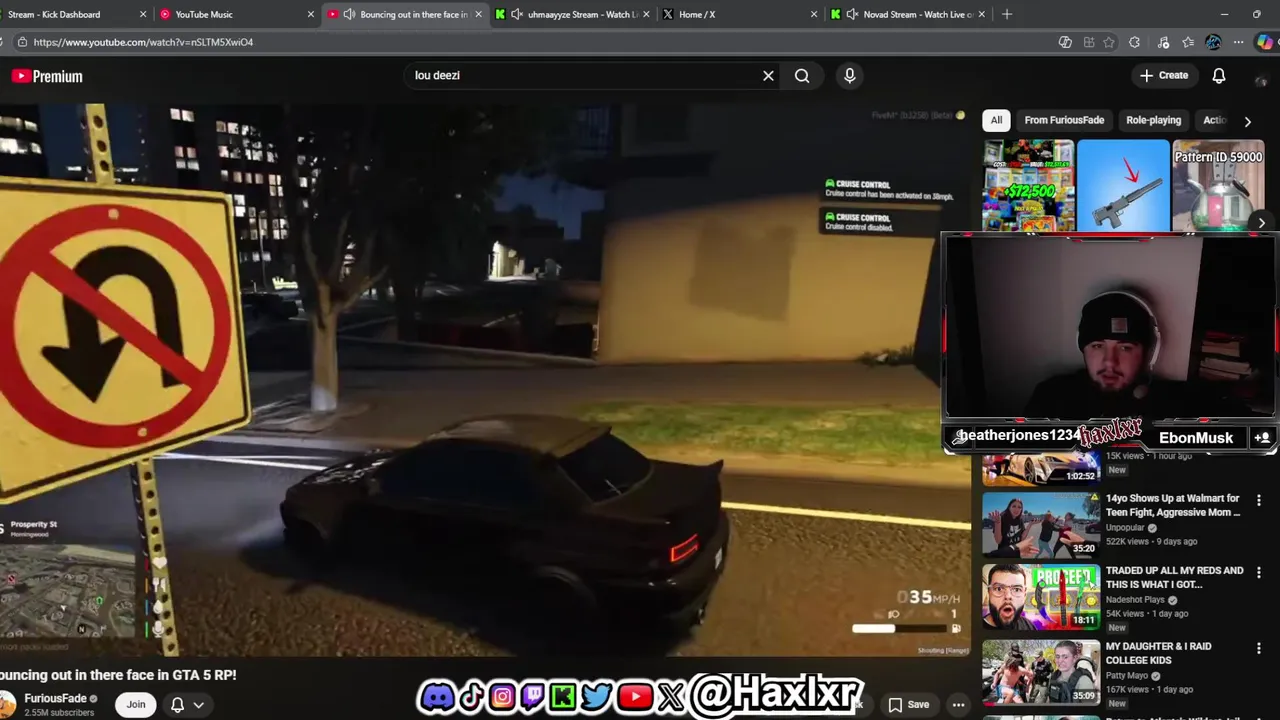Join the FuriousFade channel membership
Screen dimensions: 1280x720
[136, 704]
